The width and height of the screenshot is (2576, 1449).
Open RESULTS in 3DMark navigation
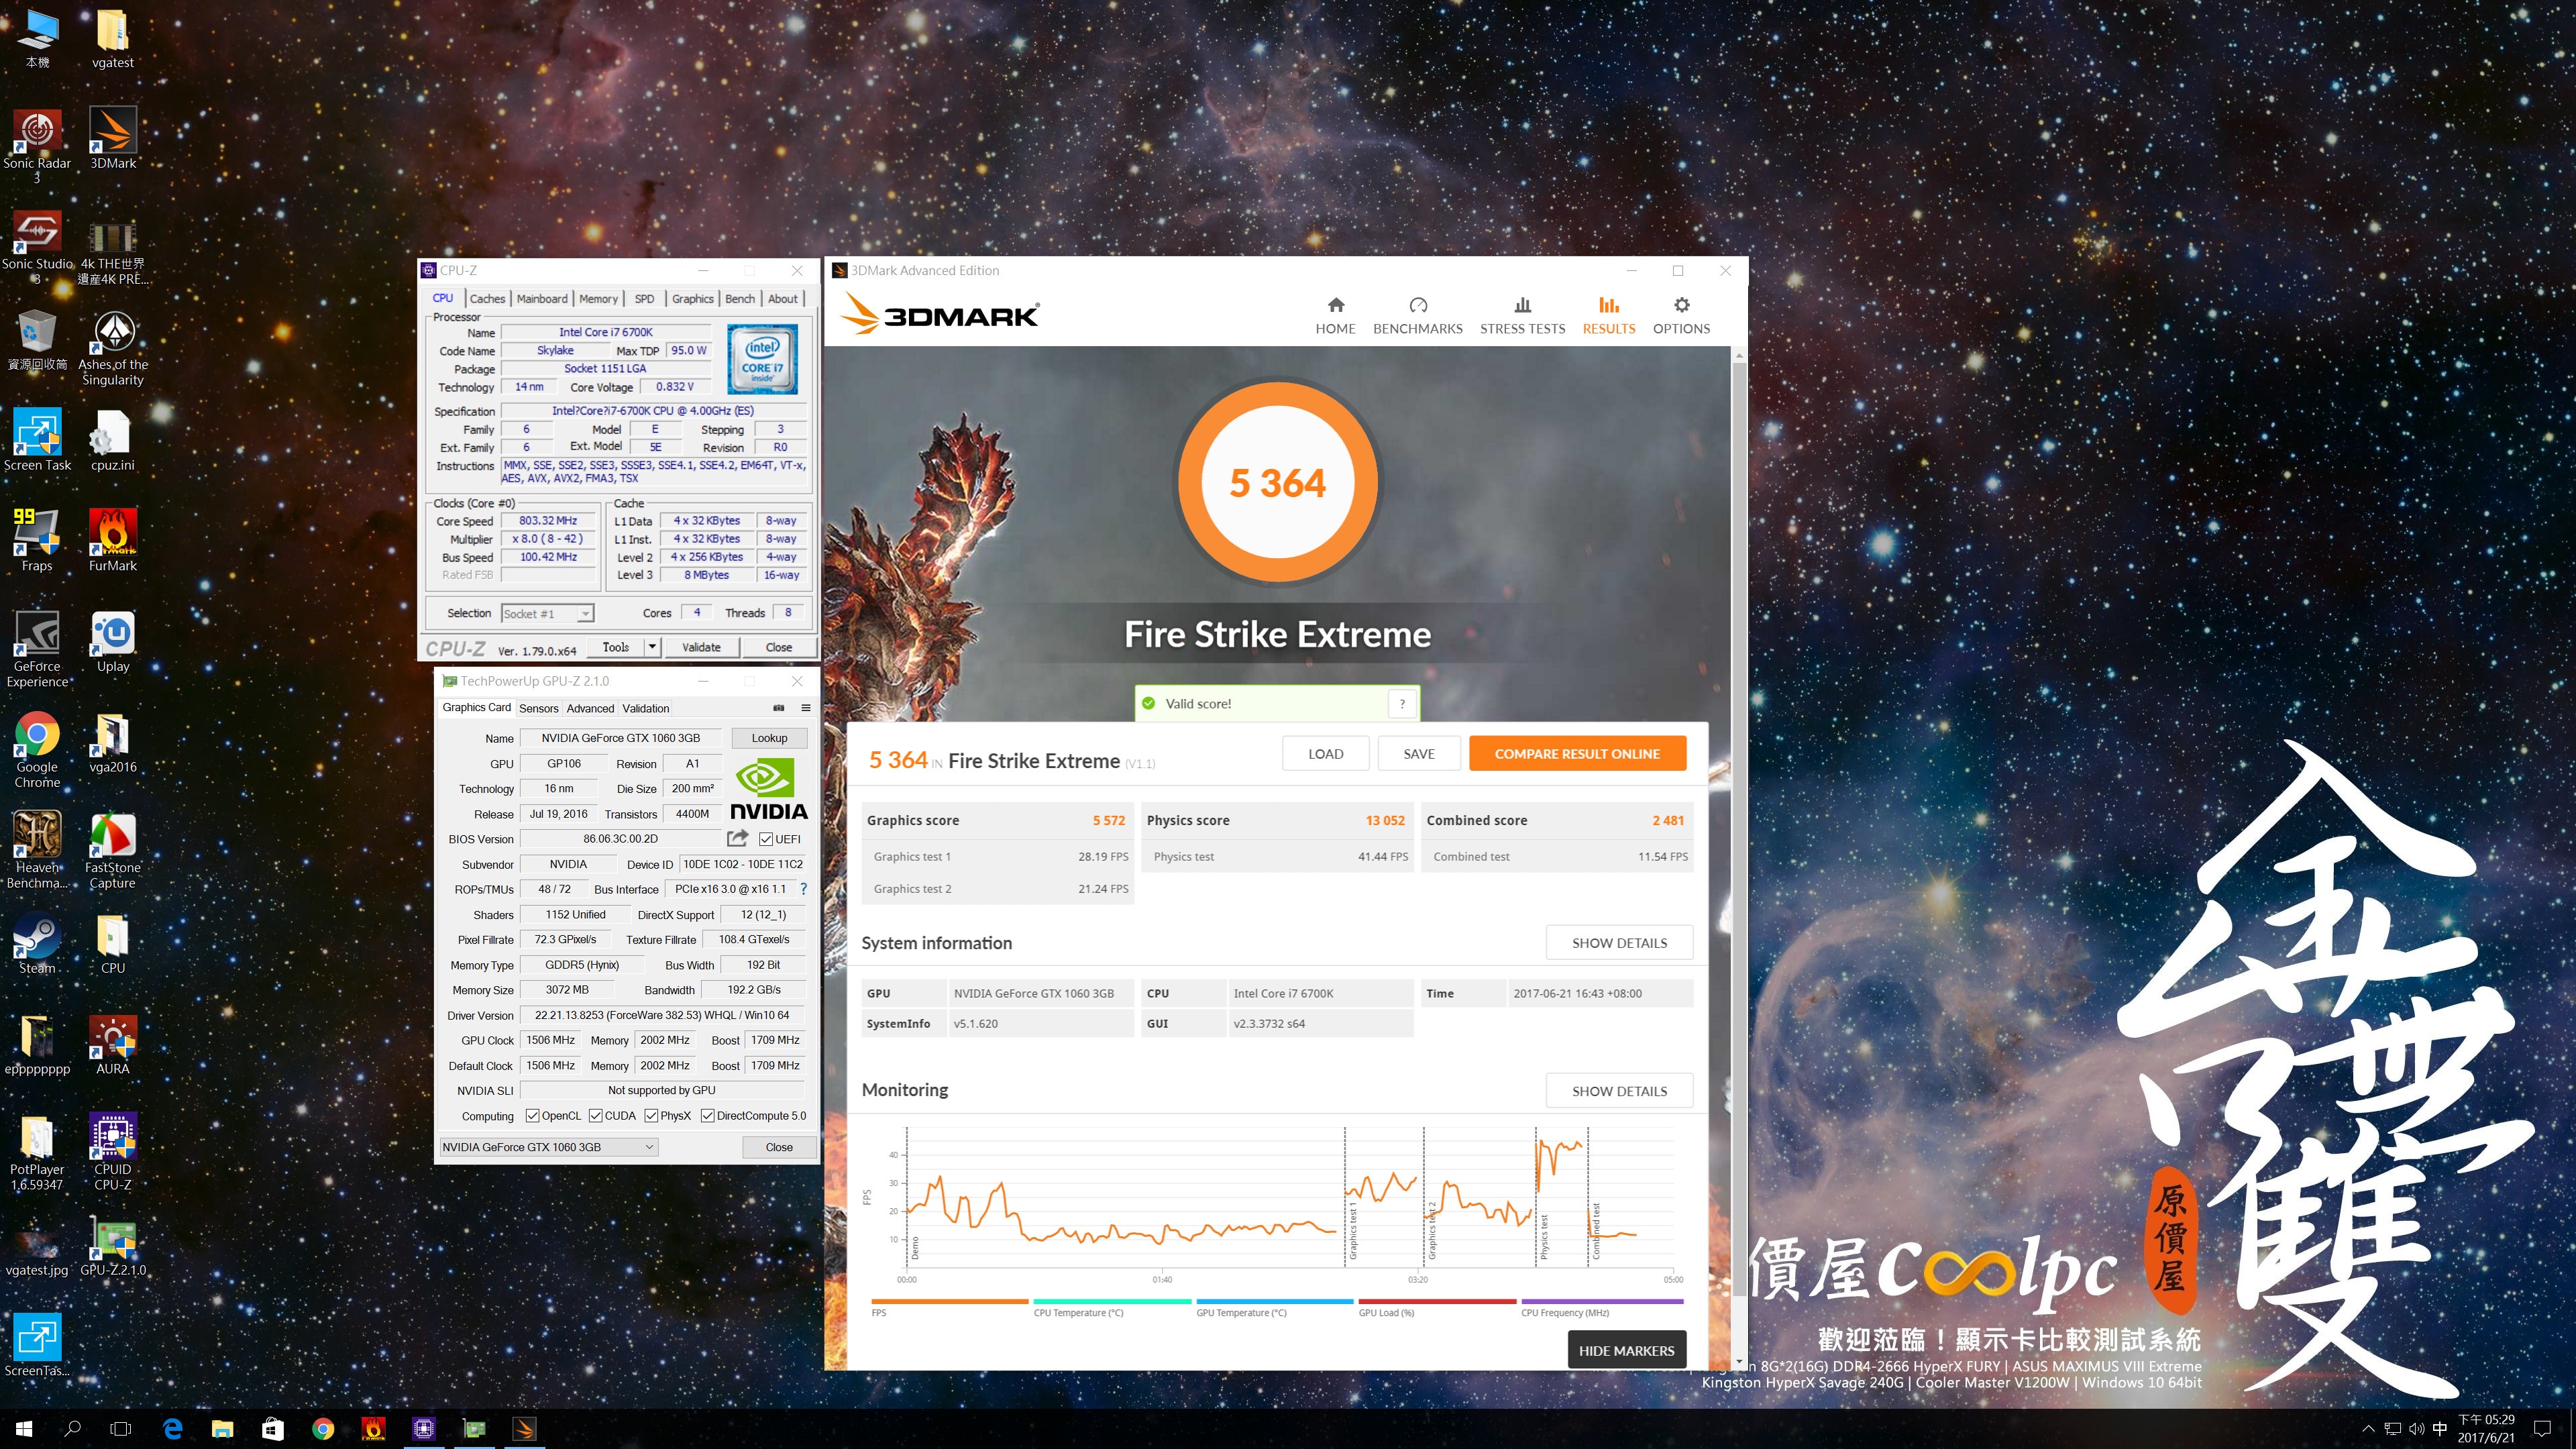coord(1608,316)
